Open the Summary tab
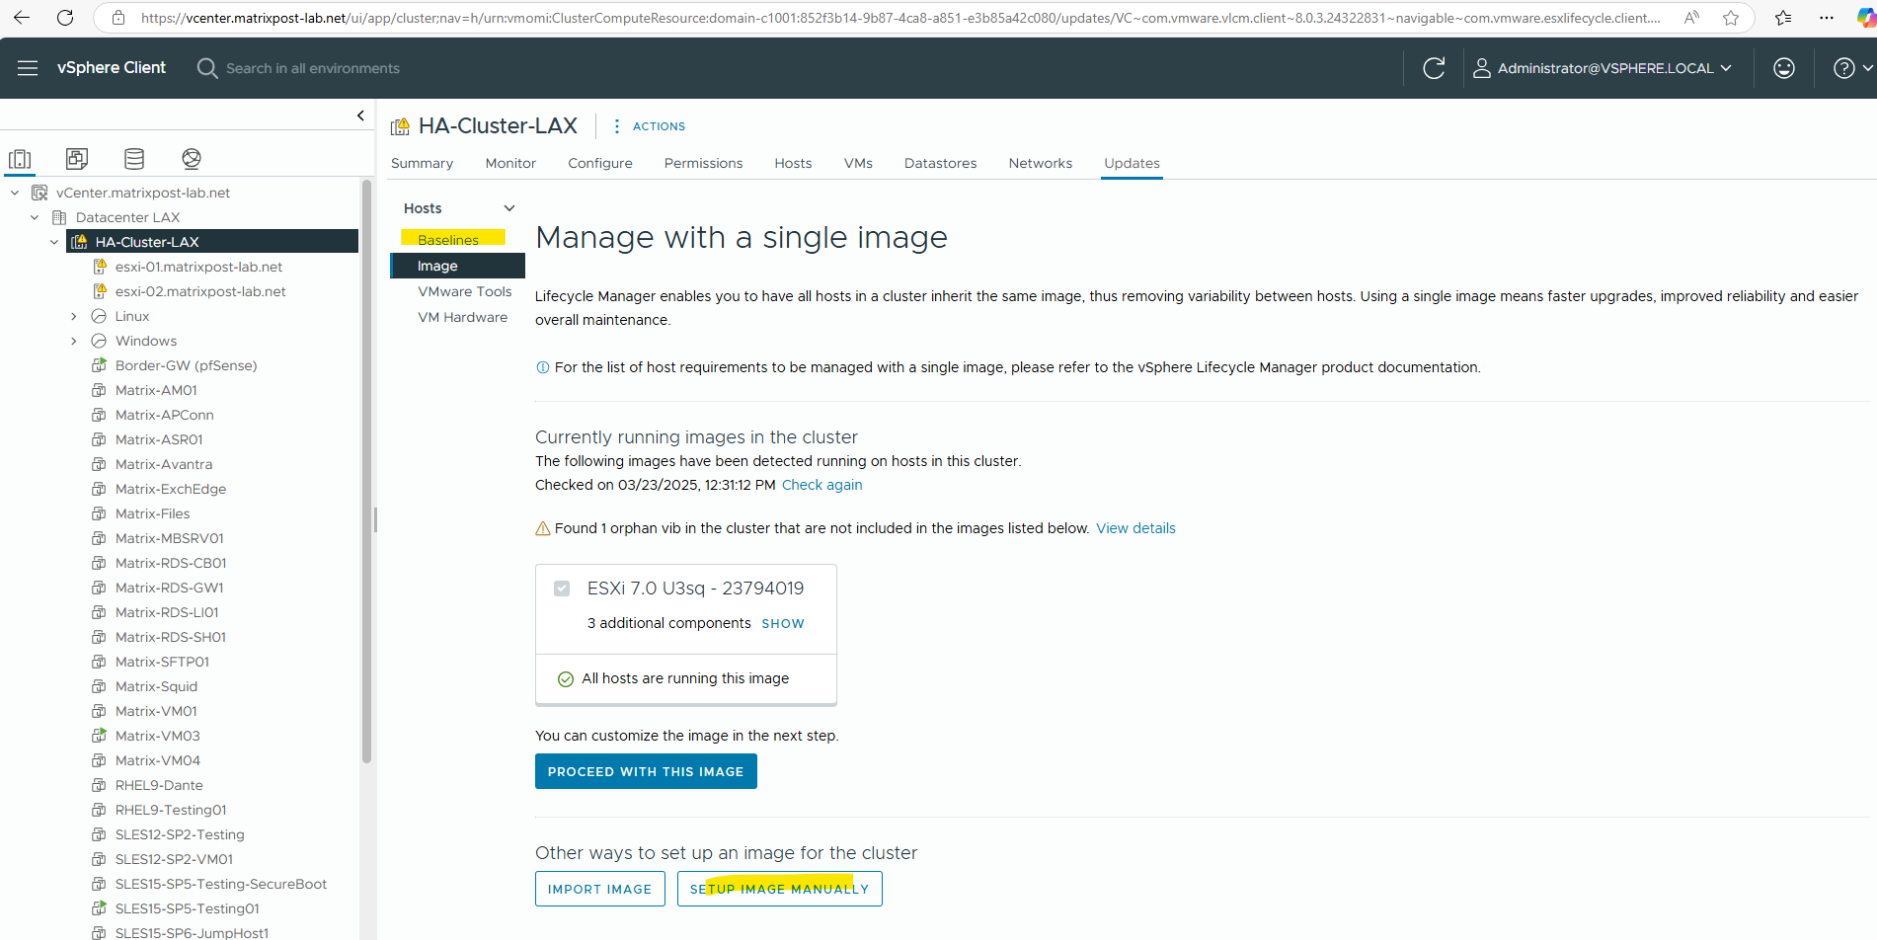 point(422,163)
